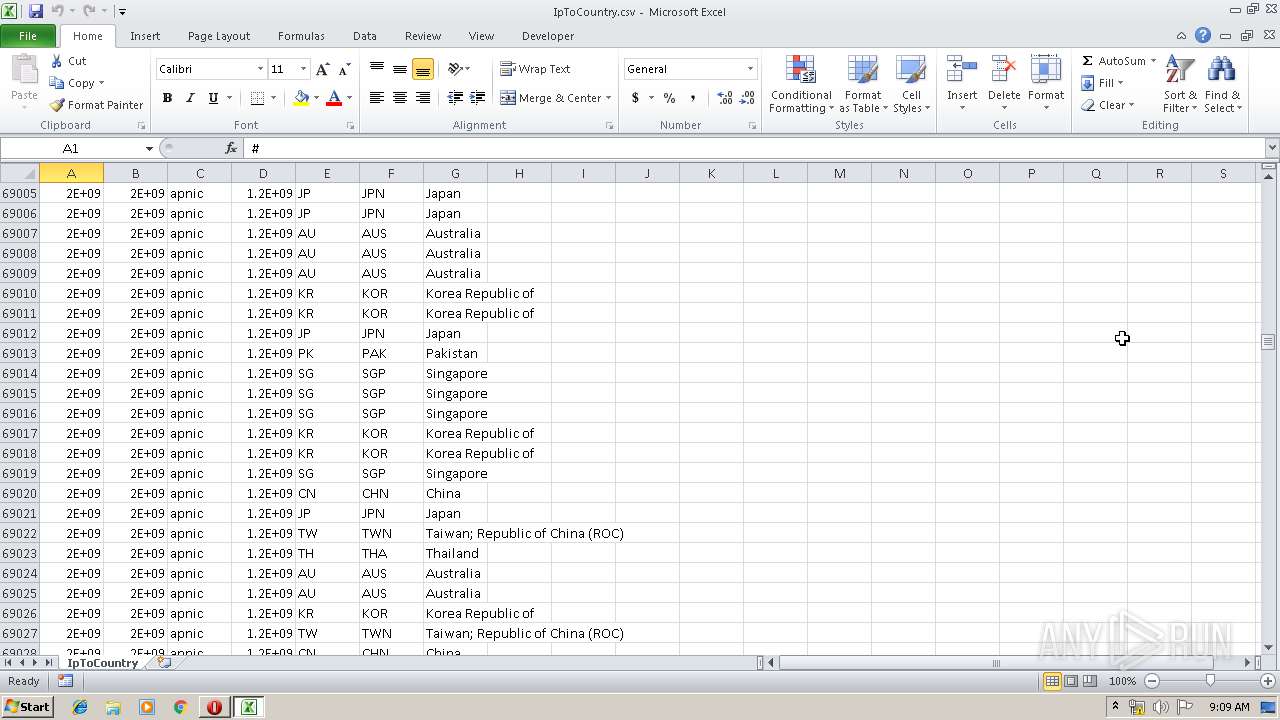The image size is (1280, 720).
Task: Click Insert cells button
Action: [x=962, y=85]
